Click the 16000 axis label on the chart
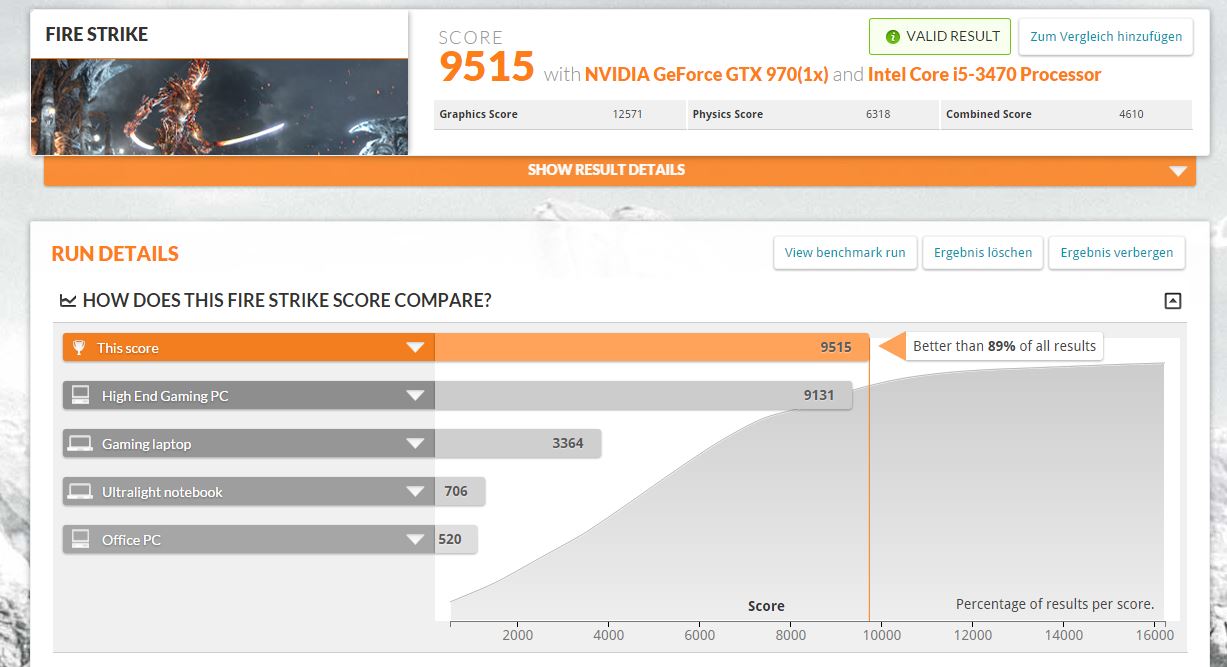This screenshot has height=667, width=1227. pos(1155,635)
